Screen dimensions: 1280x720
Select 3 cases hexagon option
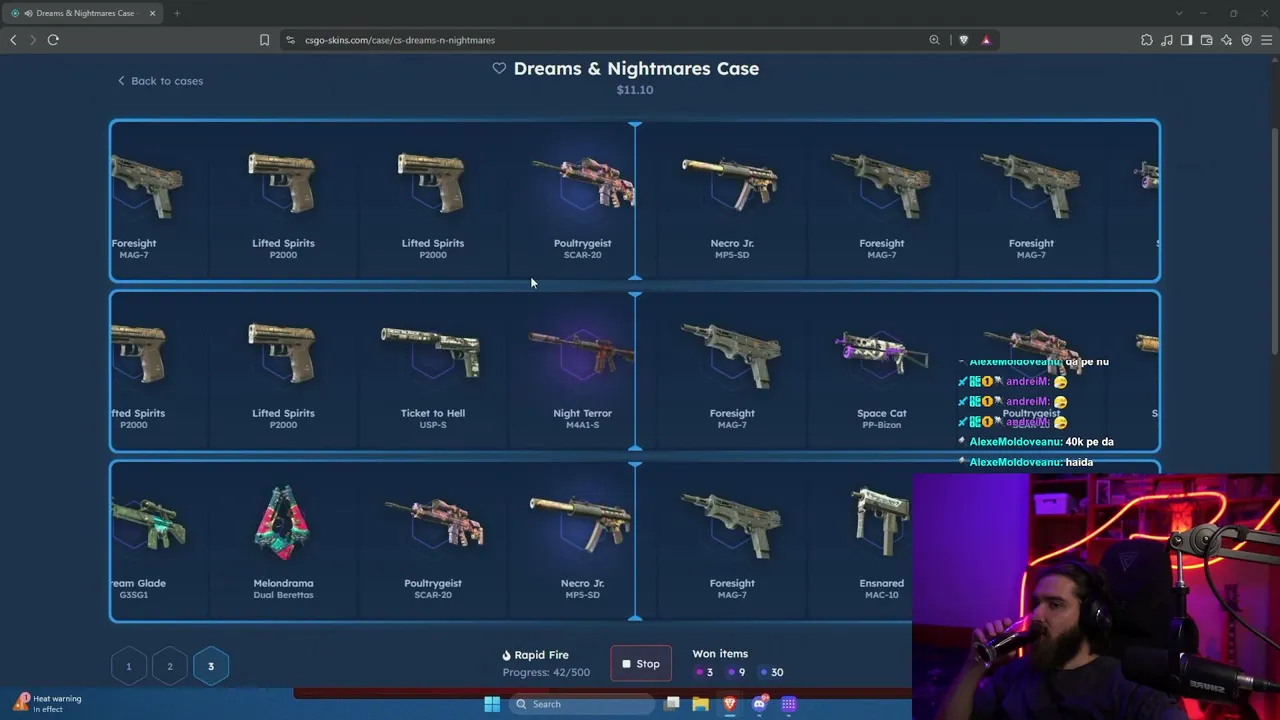211,666
